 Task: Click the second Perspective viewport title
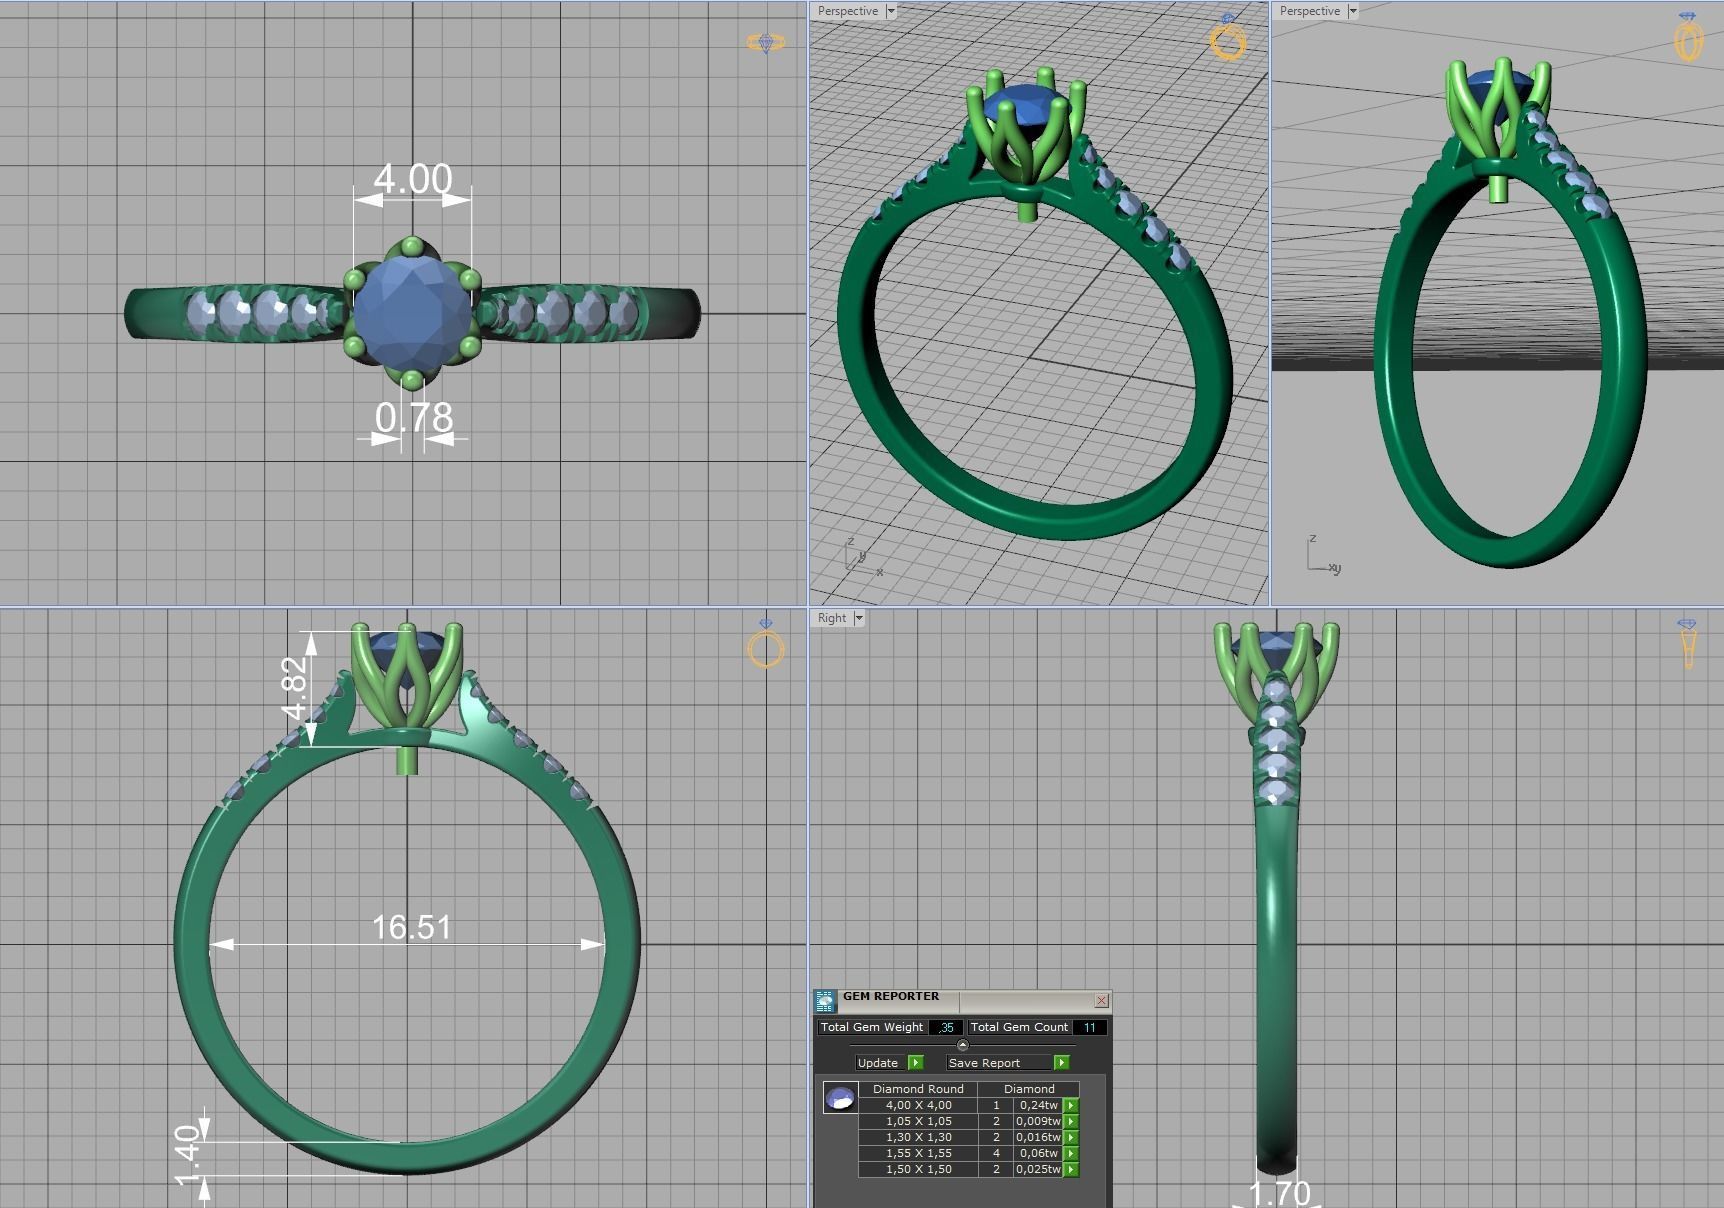click(1309, 11)
